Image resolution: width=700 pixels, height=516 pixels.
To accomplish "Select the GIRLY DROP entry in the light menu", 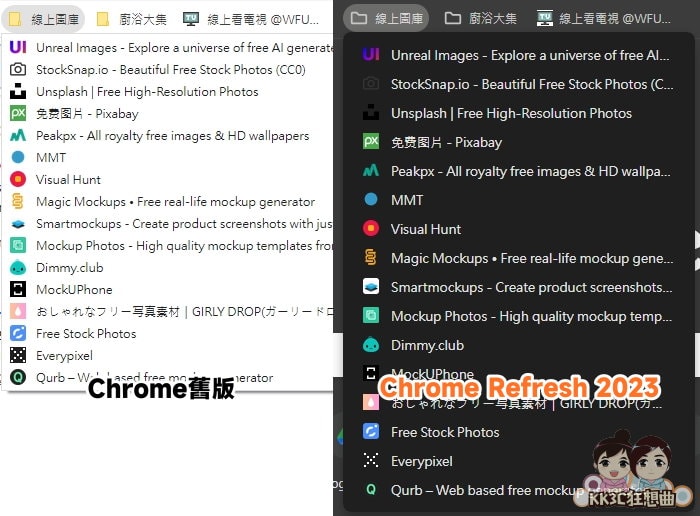I will 168,311.
